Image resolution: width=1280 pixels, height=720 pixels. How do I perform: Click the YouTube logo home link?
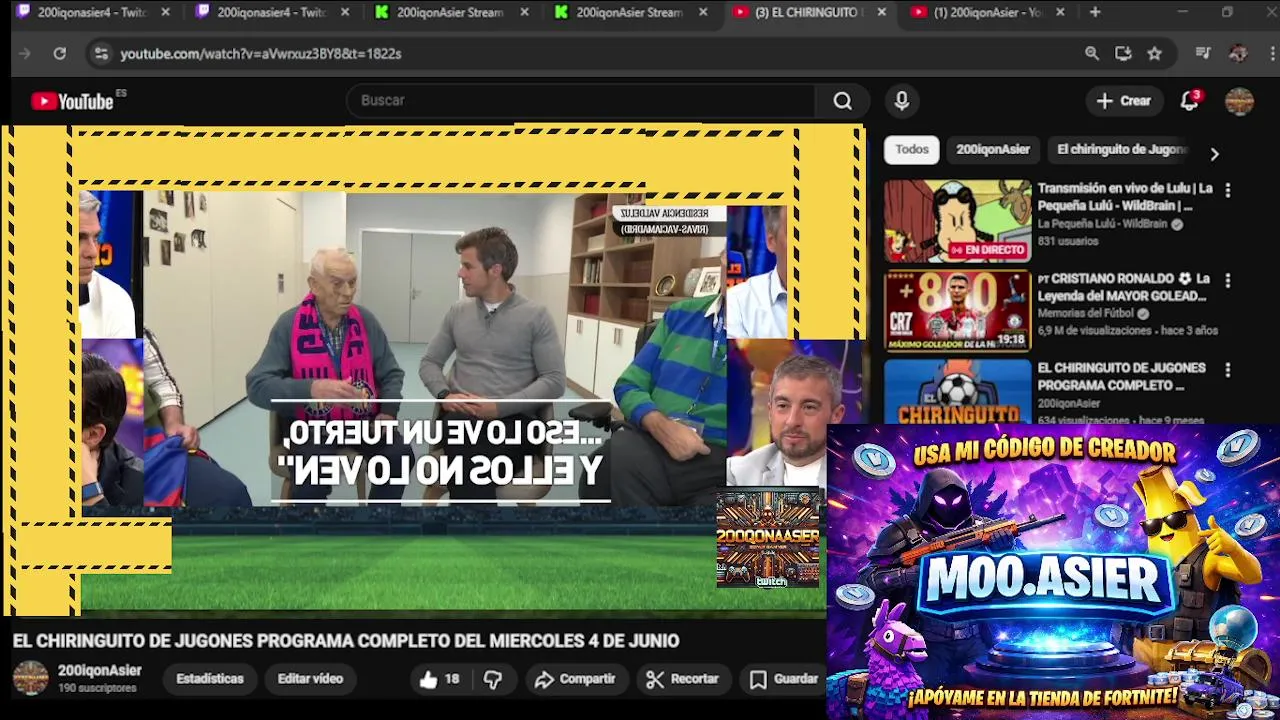(72, 101)
